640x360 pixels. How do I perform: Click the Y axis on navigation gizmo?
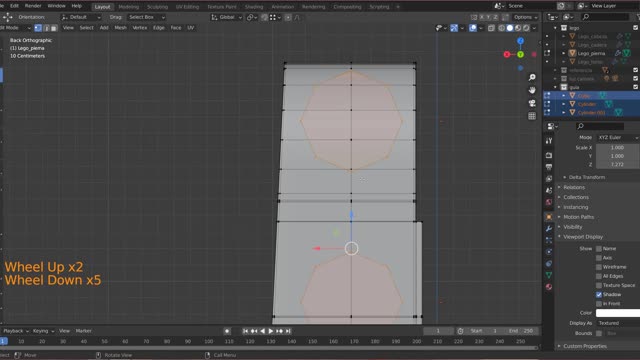[520, 54]
